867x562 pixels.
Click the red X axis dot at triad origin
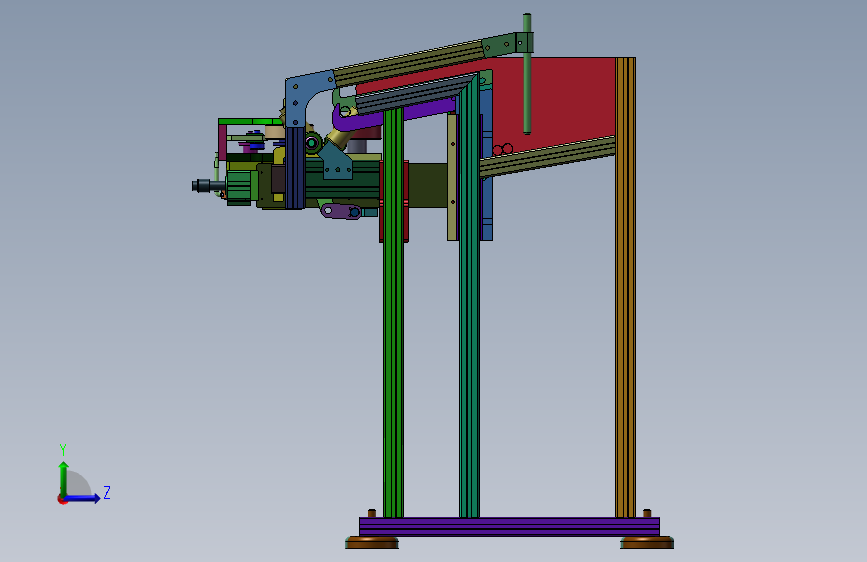pyautogui.click(x=61, y=500)
